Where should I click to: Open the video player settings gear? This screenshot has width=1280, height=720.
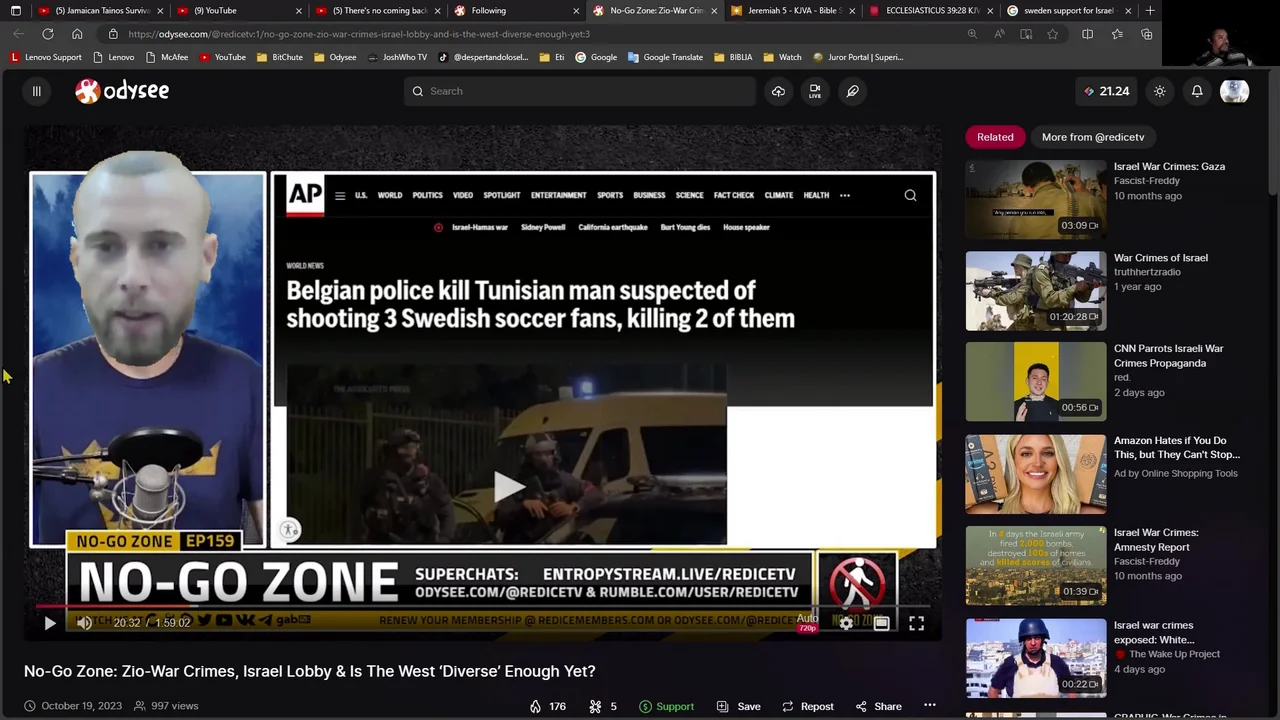click(846, 623)
